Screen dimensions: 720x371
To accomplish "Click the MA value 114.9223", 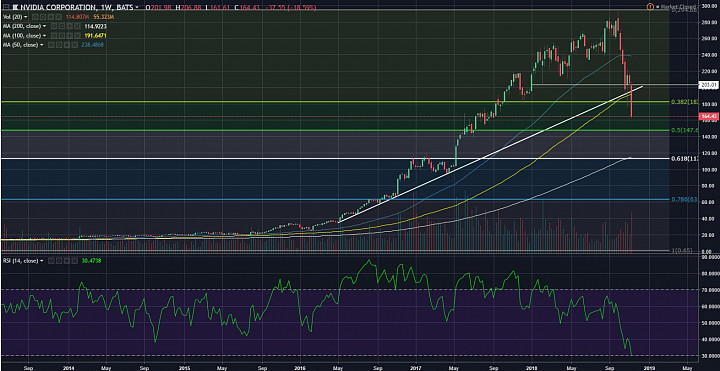I will (95, 27).
